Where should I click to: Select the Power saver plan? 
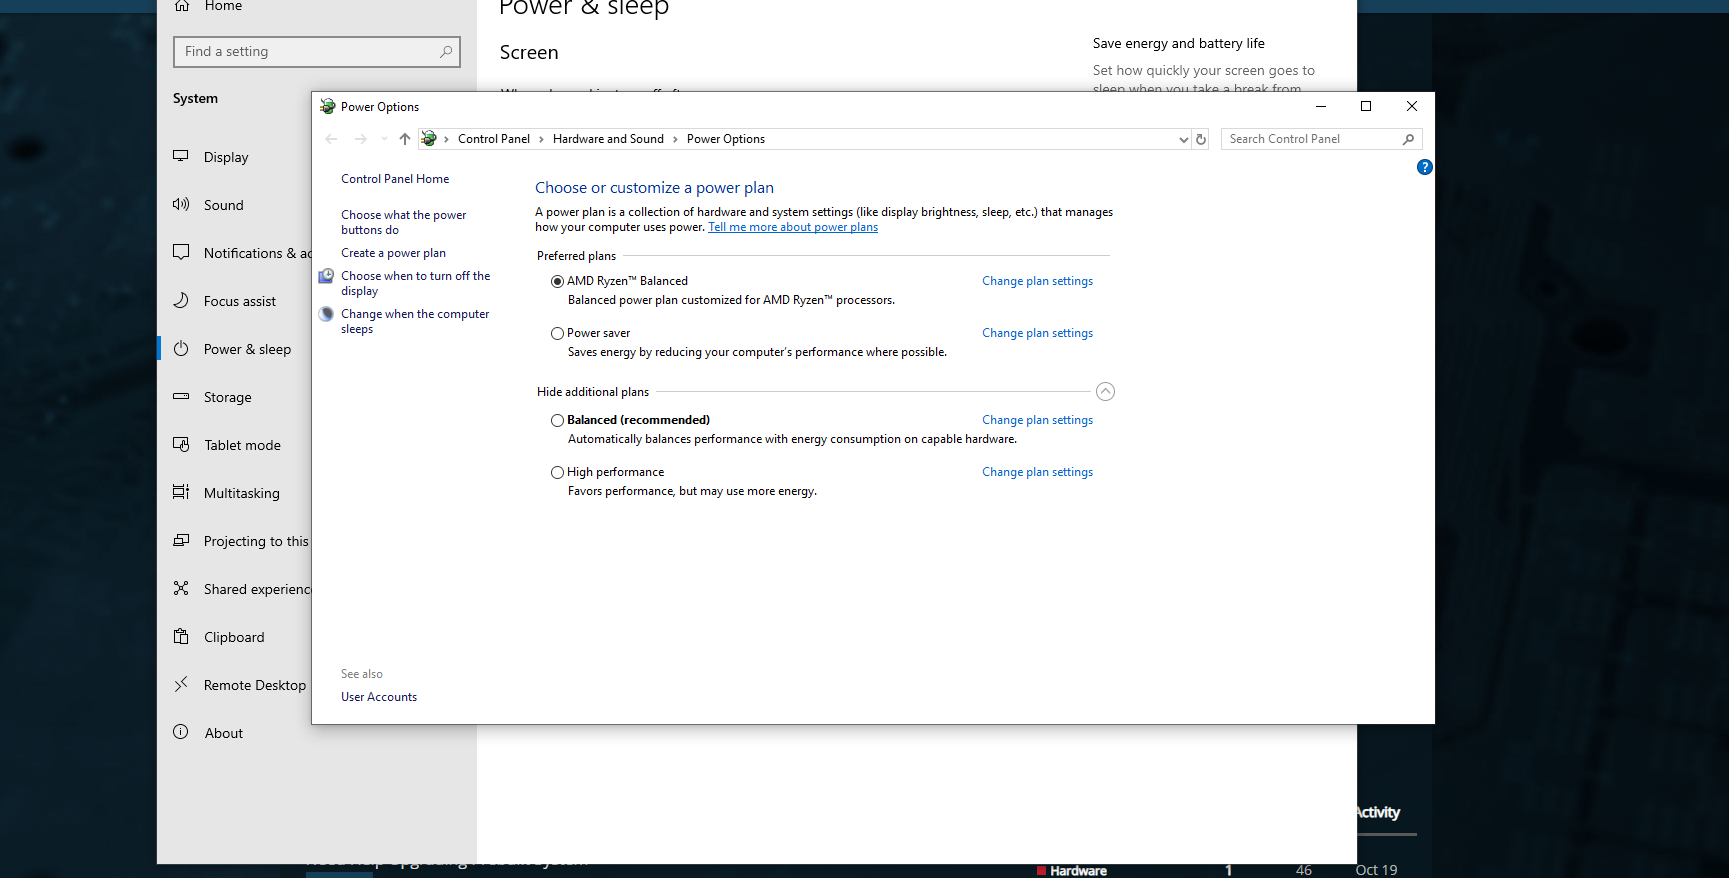[x=557, y=333]
